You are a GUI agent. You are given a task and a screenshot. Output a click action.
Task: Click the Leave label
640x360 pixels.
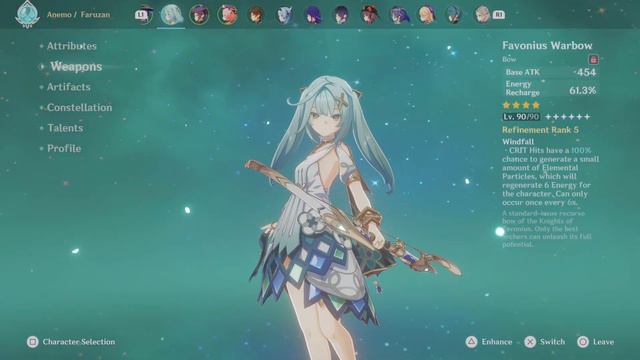click(603, 342)
